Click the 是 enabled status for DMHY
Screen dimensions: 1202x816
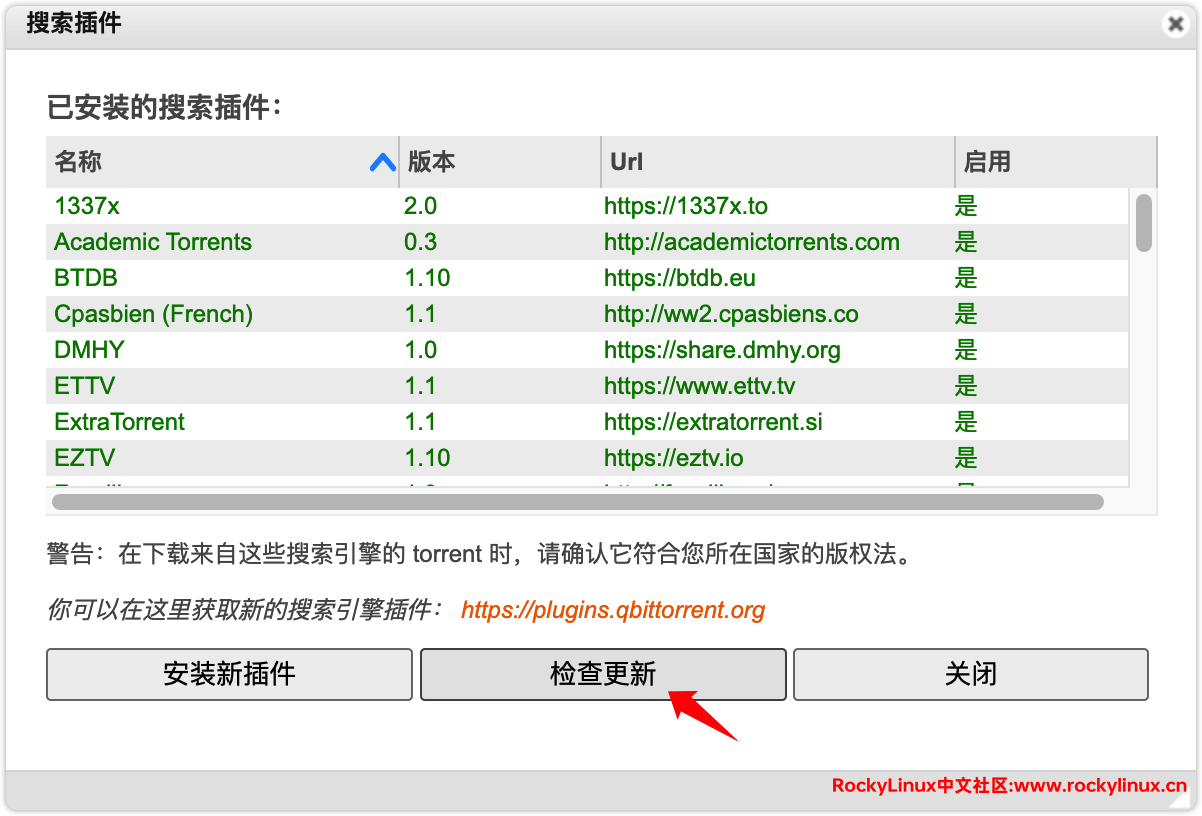(965, 350)
